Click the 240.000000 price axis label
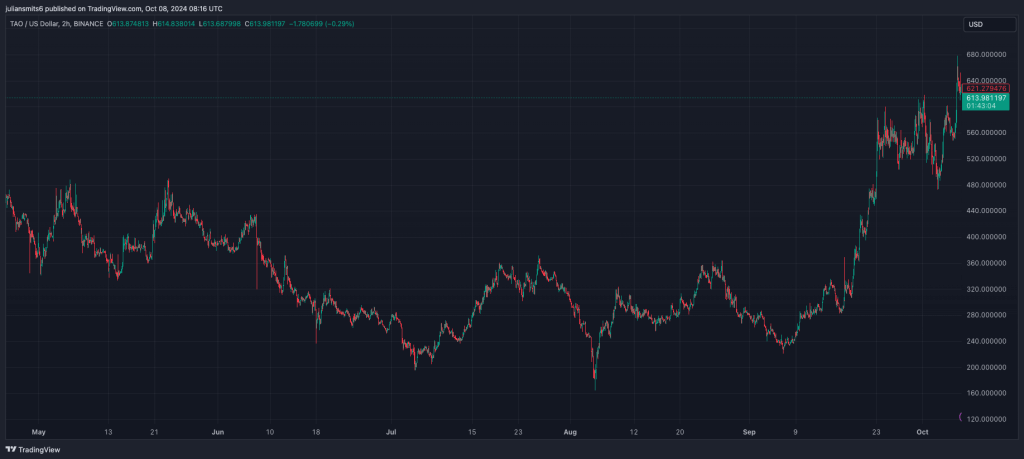Screen dimensions: 1024x459 click(x=987, y=341)
